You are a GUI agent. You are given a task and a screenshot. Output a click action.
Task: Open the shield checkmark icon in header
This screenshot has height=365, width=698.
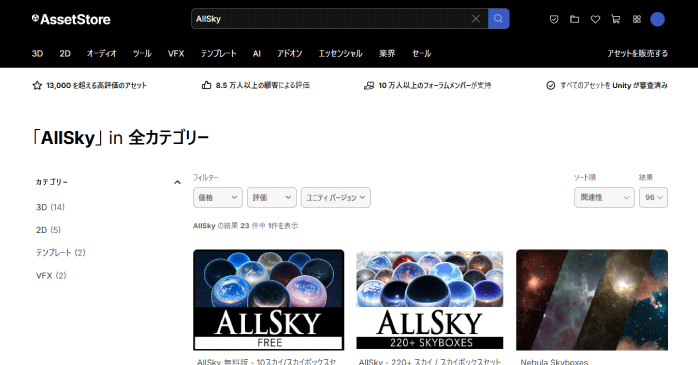click(554, 19)
